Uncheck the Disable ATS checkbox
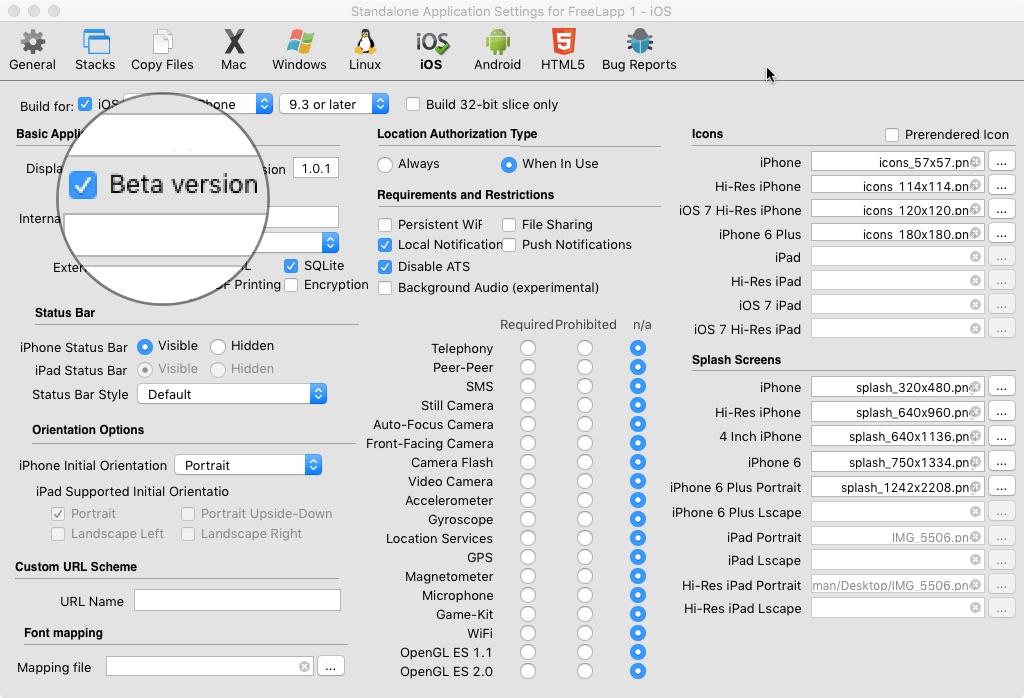This screenshot has height=698, width=1024. click(x=385, y=267)
